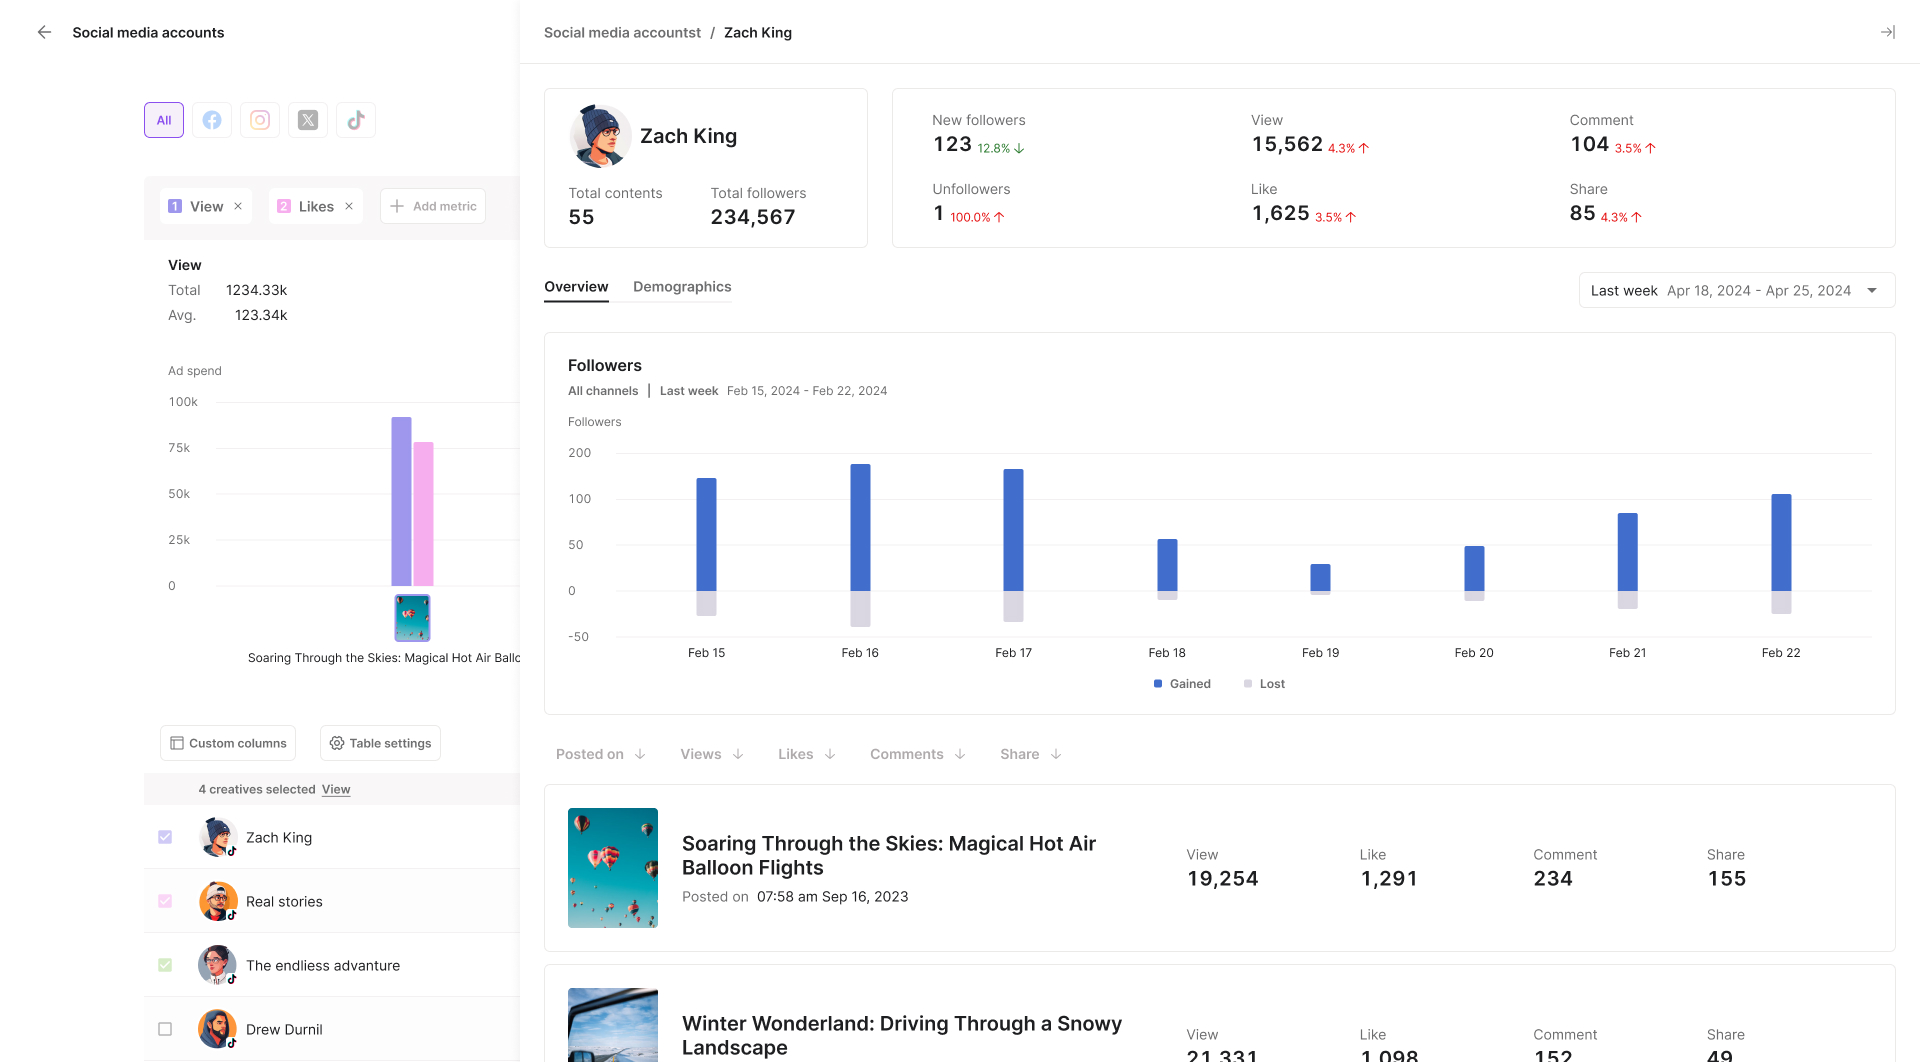
Task: Filter accounts by TikTok icon
Action: pyautogui.click(x=356, y=120)
